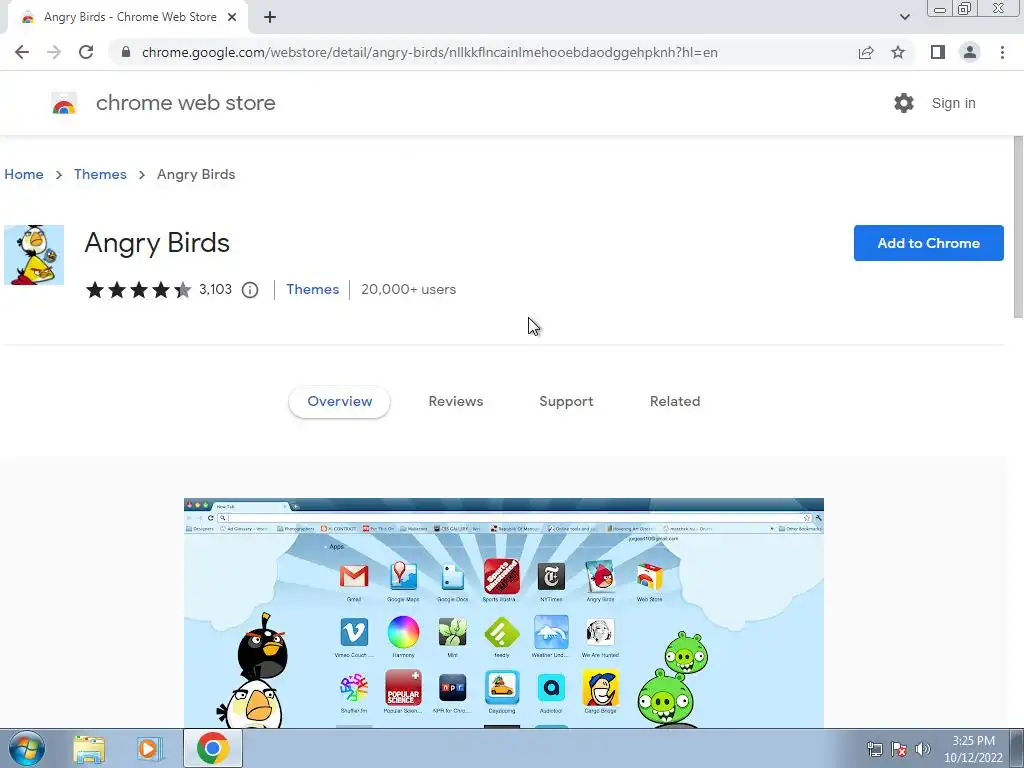The image size is (1024, 768).
Task: Switch to the Support tab
Action: [x=566, y=402]
